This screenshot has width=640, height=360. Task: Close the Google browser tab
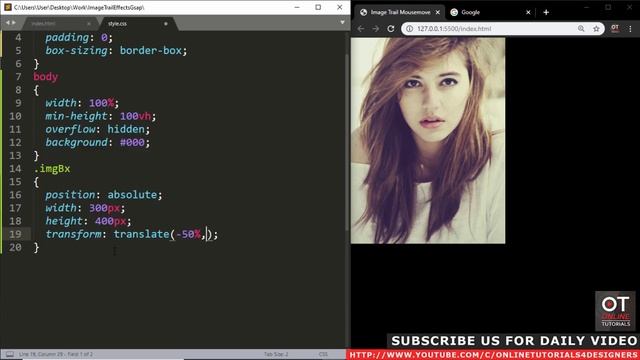pyautogui.click(x=528, y=12)
